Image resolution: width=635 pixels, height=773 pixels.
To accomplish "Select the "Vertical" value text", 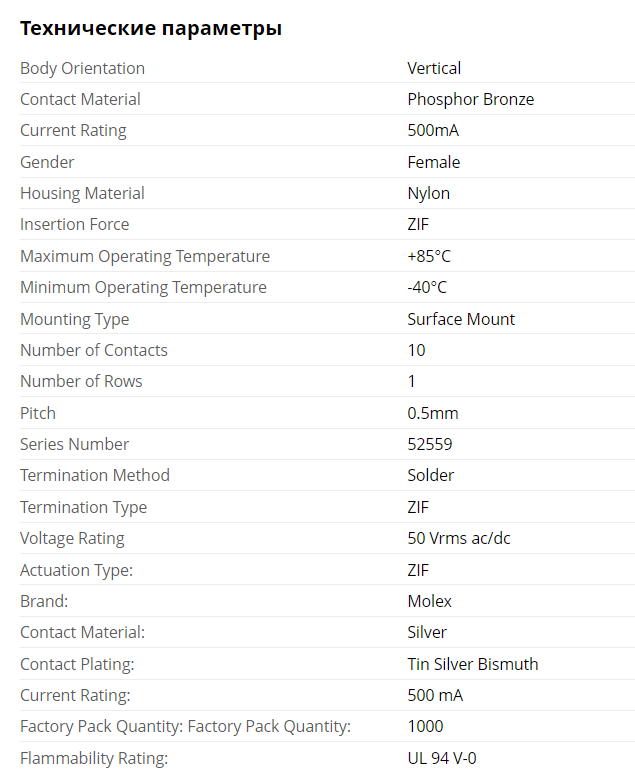I will [x=434, y=68].
